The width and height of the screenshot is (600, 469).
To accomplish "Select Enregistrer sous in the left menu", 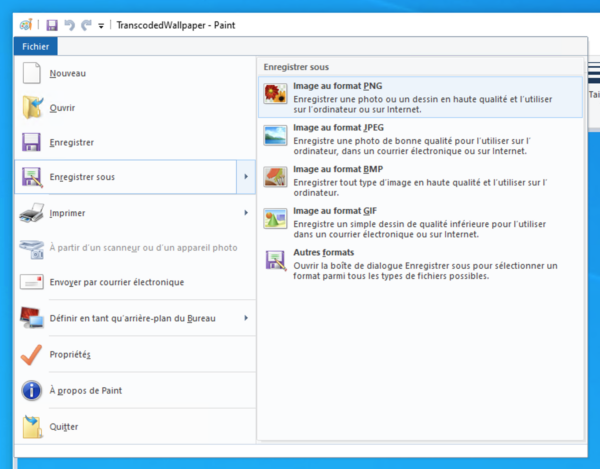I will point(125,177).
